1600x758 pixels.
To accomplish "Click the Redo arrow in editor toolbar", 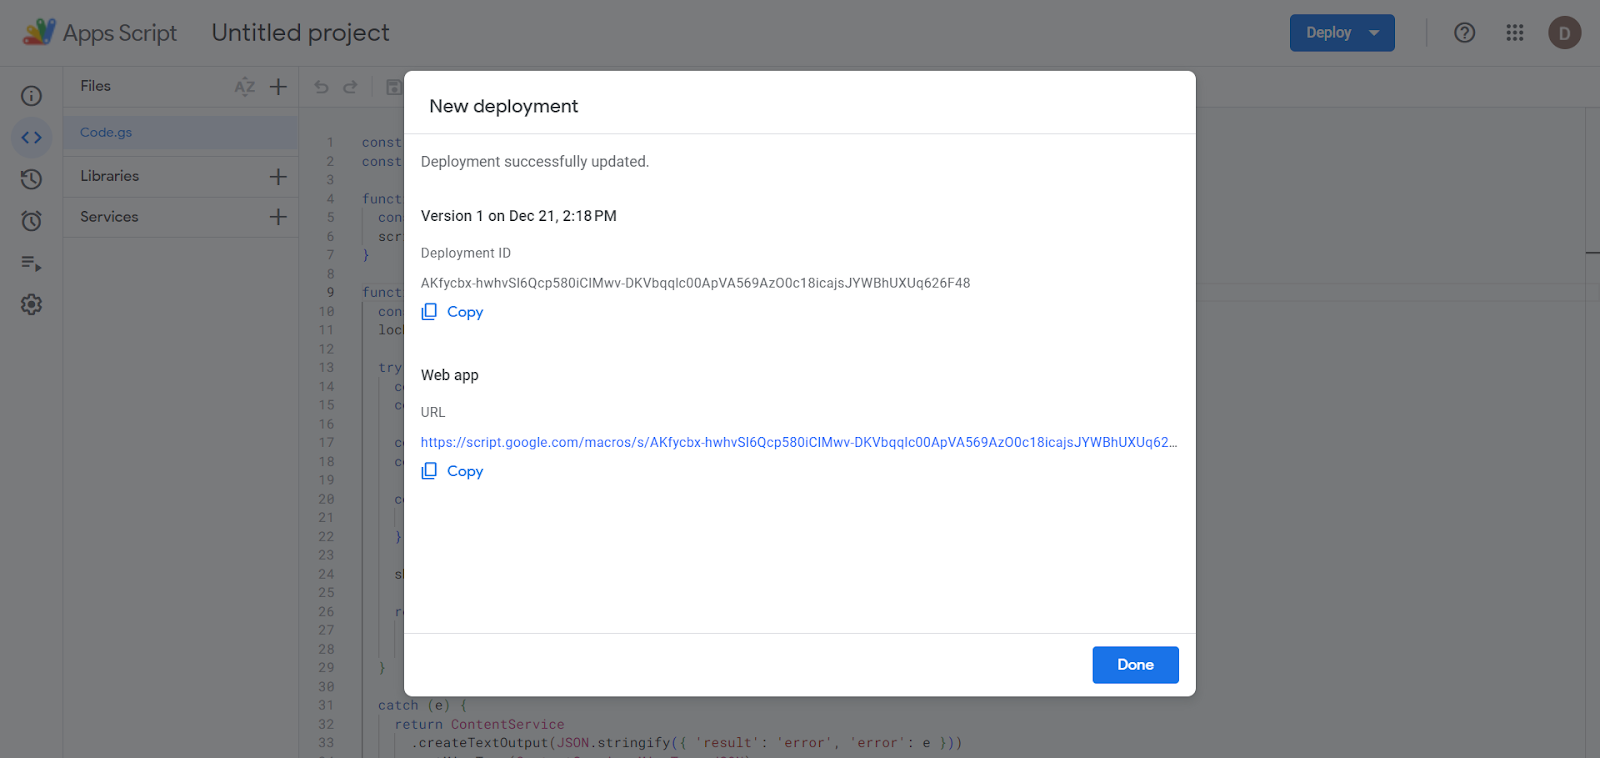I will click(x=350, y=87).
